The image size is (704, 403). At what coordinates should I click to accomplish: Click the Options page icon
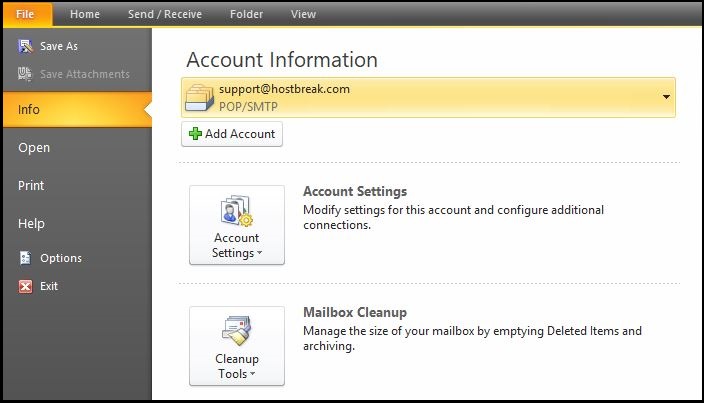pyautogui.click(x=25, y=258)
